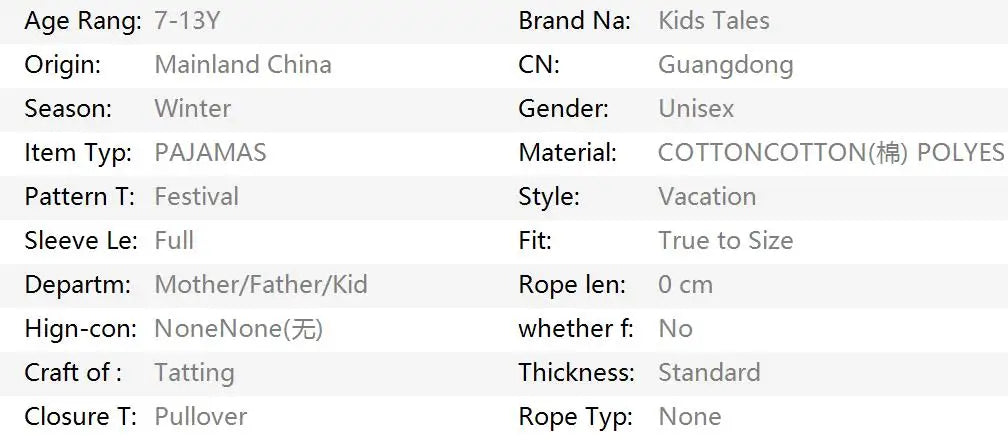Screen dimensions: 1008x440
Task: Click the 'Age Rang:' label
Action: (82, 21)
